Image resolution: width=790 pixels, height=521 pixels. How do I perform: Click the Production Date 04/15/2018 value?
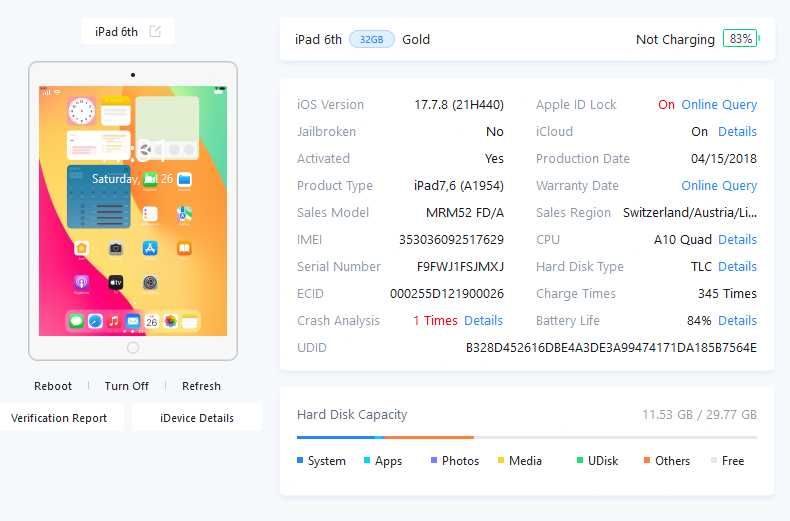(x=724, y=159)
